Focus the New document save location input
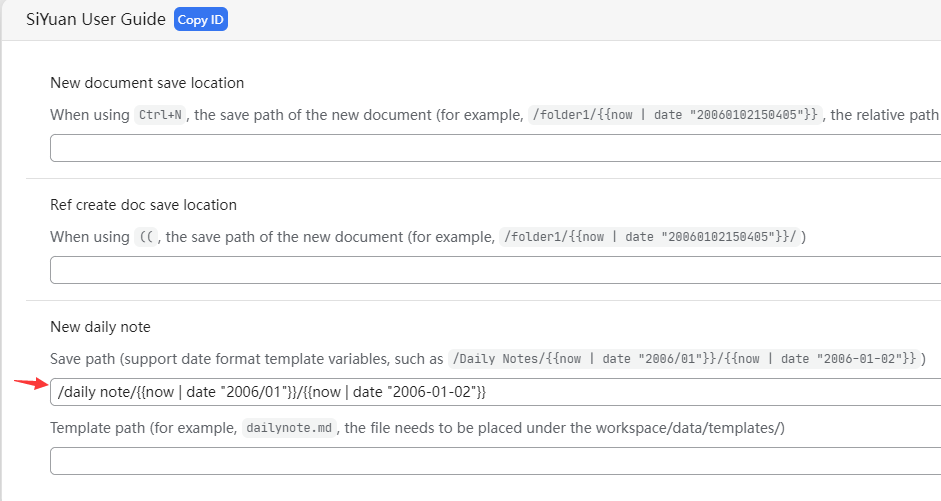The image size is (941, 501). [495, 148]
